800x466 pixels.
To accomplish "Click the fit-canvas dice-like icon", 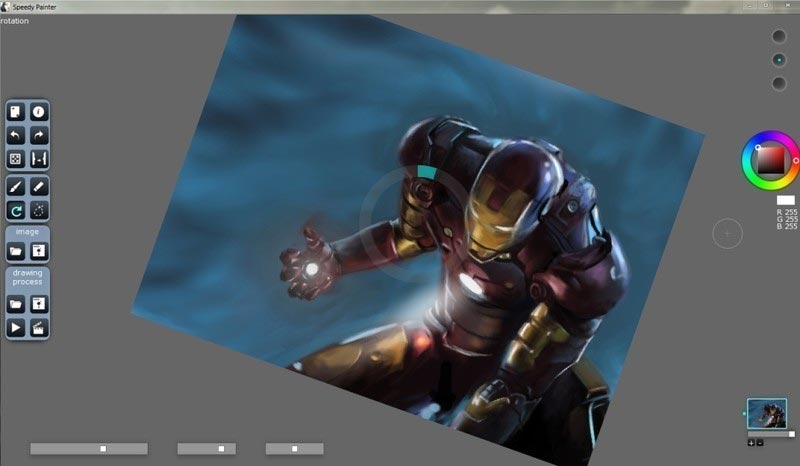I will point(15,159).
